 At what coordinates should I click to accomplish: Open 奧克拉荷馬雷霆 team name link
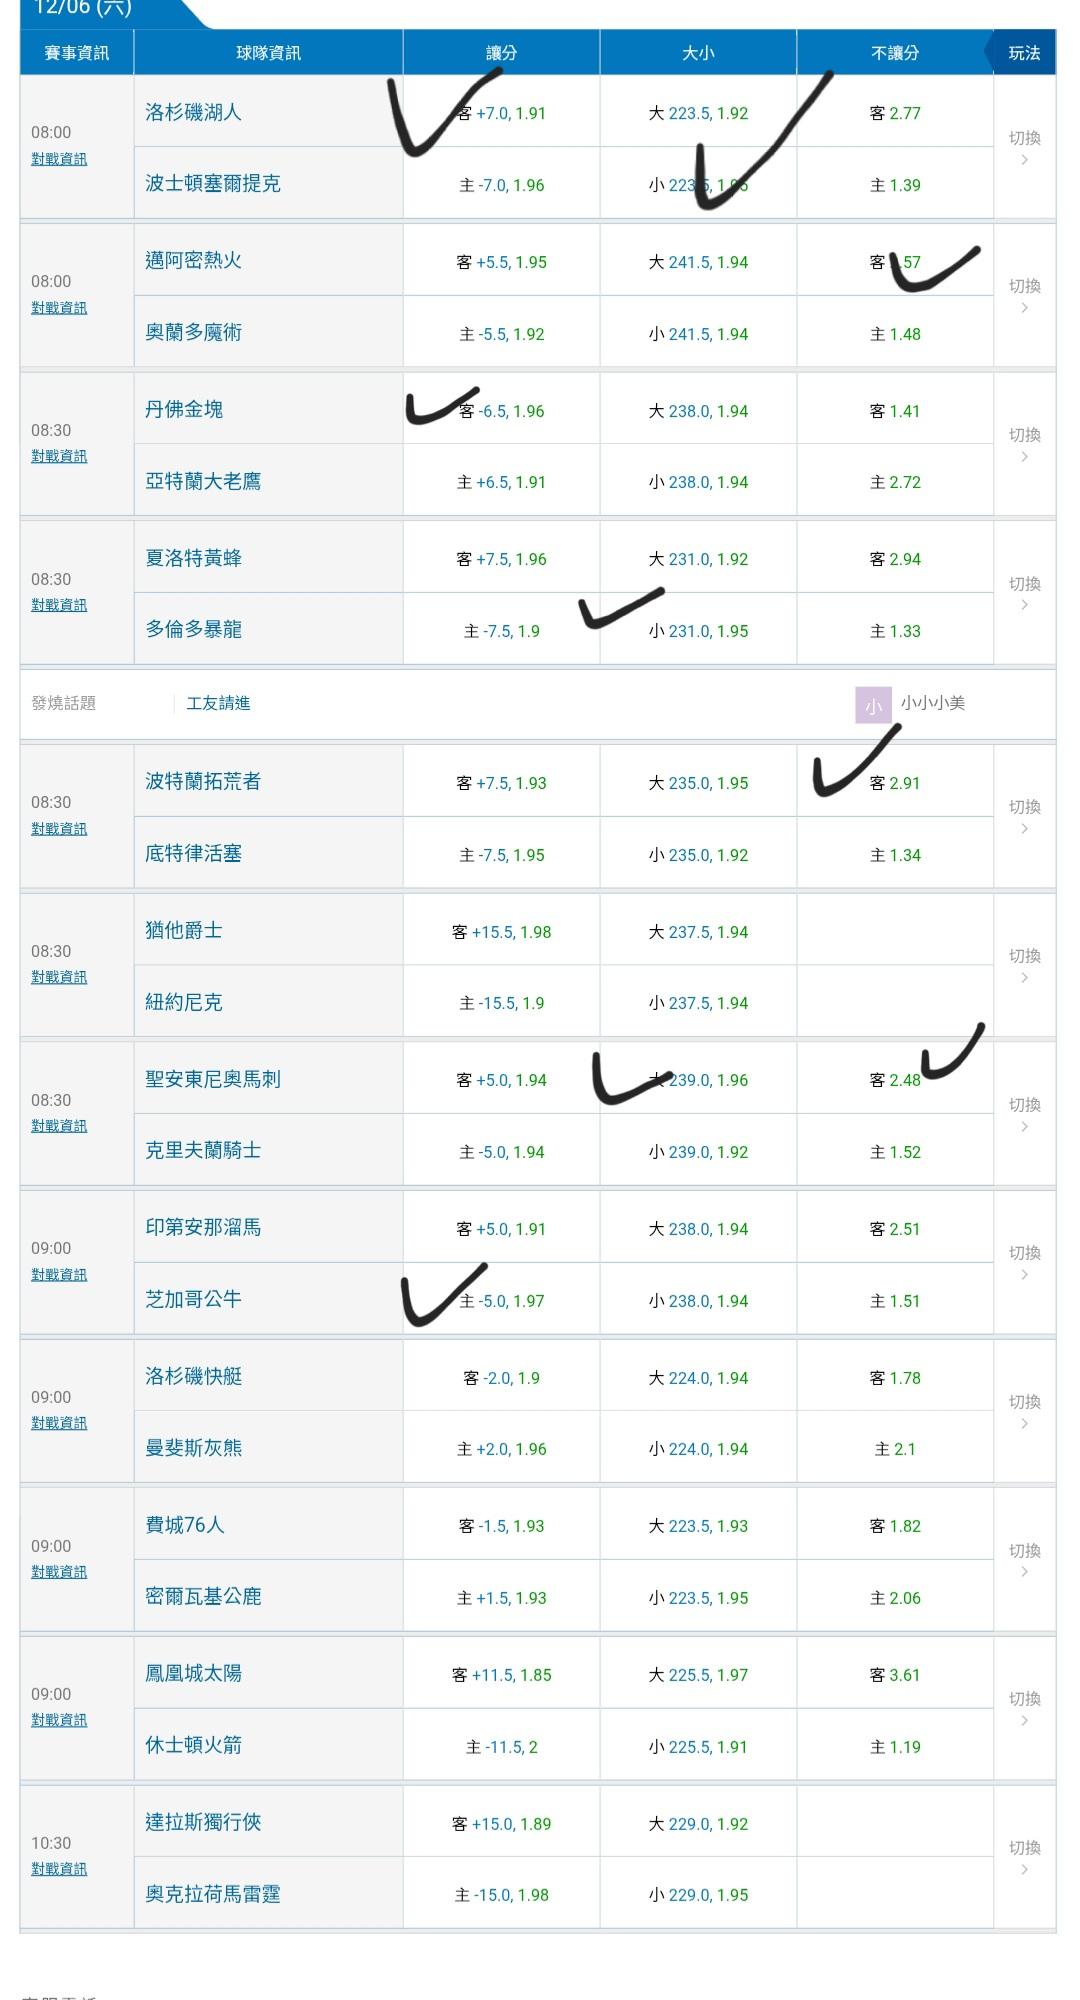213,1894
